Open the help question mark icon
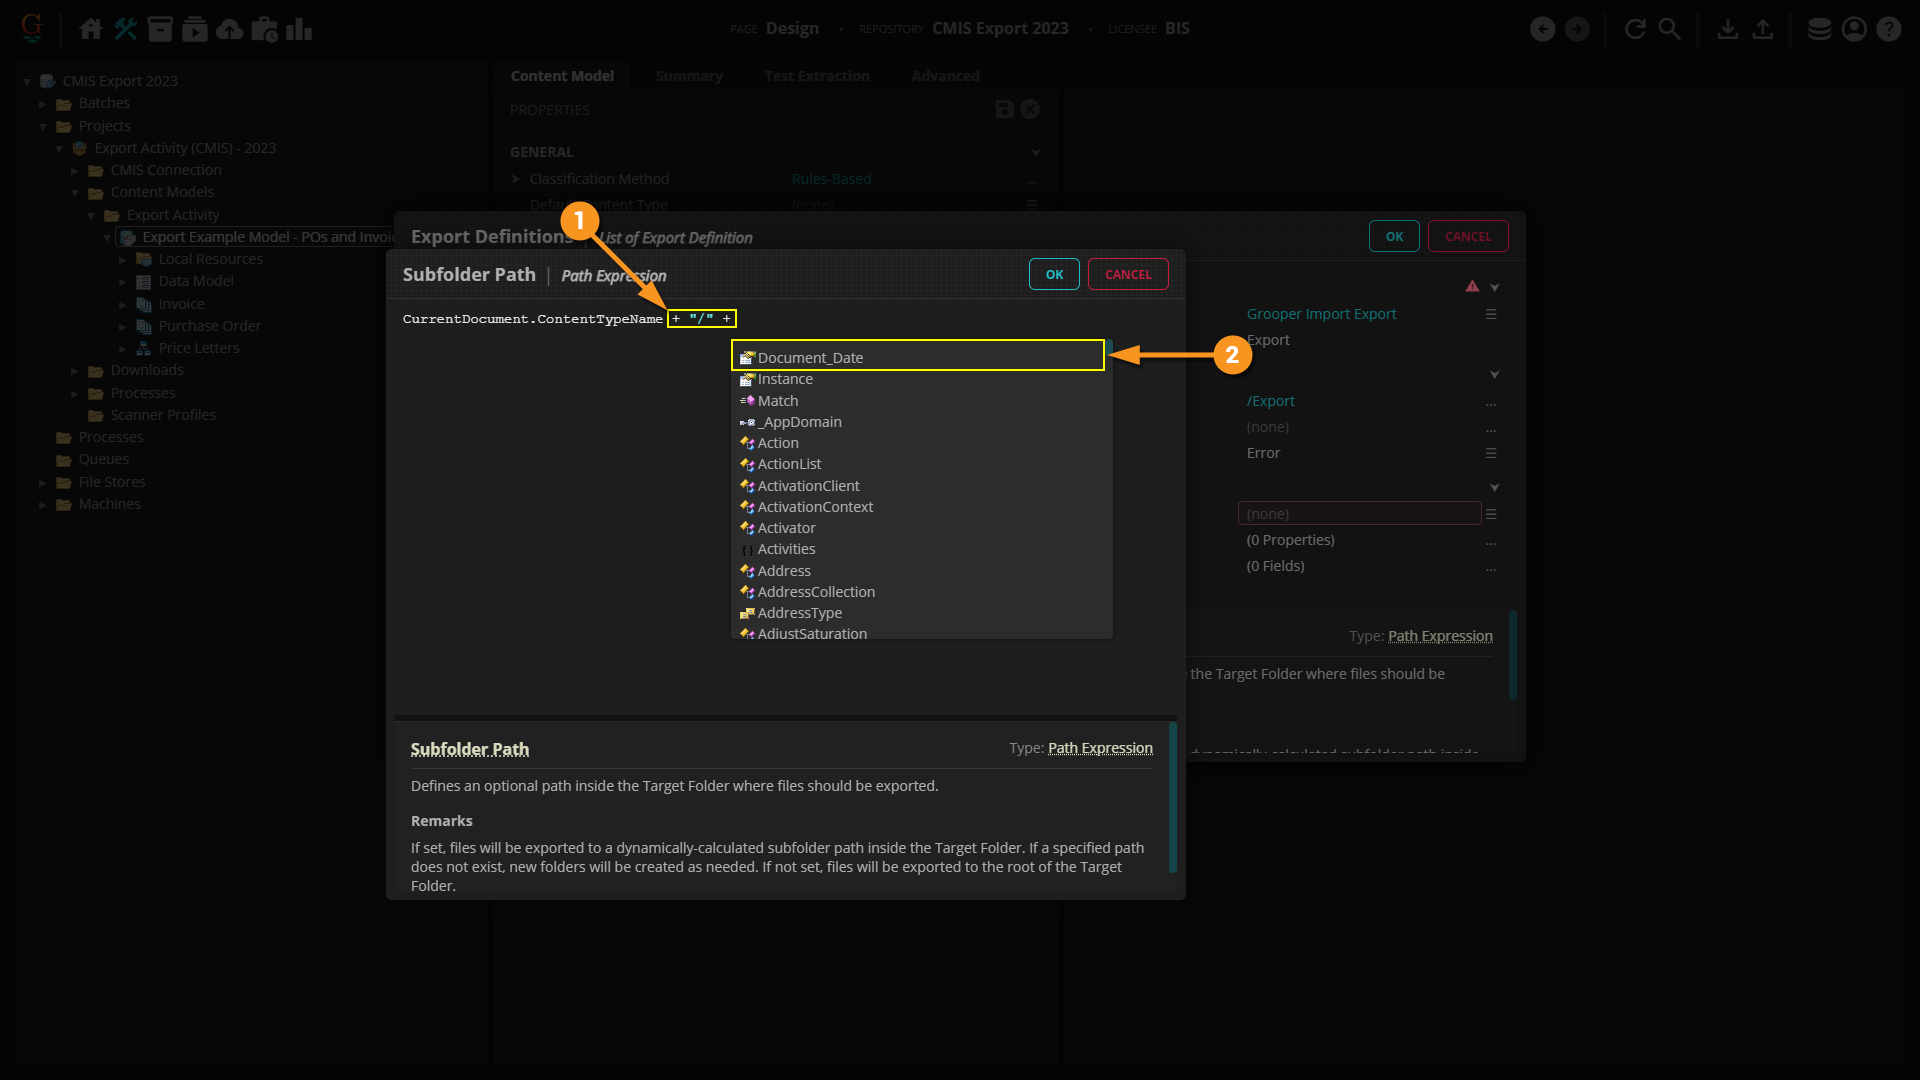The image size is (1920, 1080). (1888, 29)
